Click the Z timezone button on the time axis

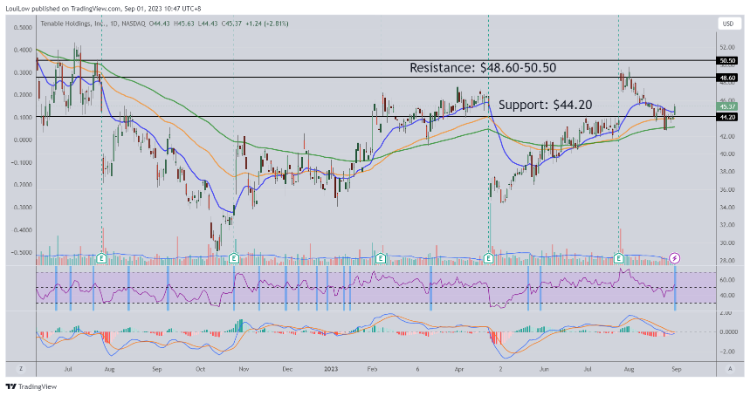click(21, 369)
